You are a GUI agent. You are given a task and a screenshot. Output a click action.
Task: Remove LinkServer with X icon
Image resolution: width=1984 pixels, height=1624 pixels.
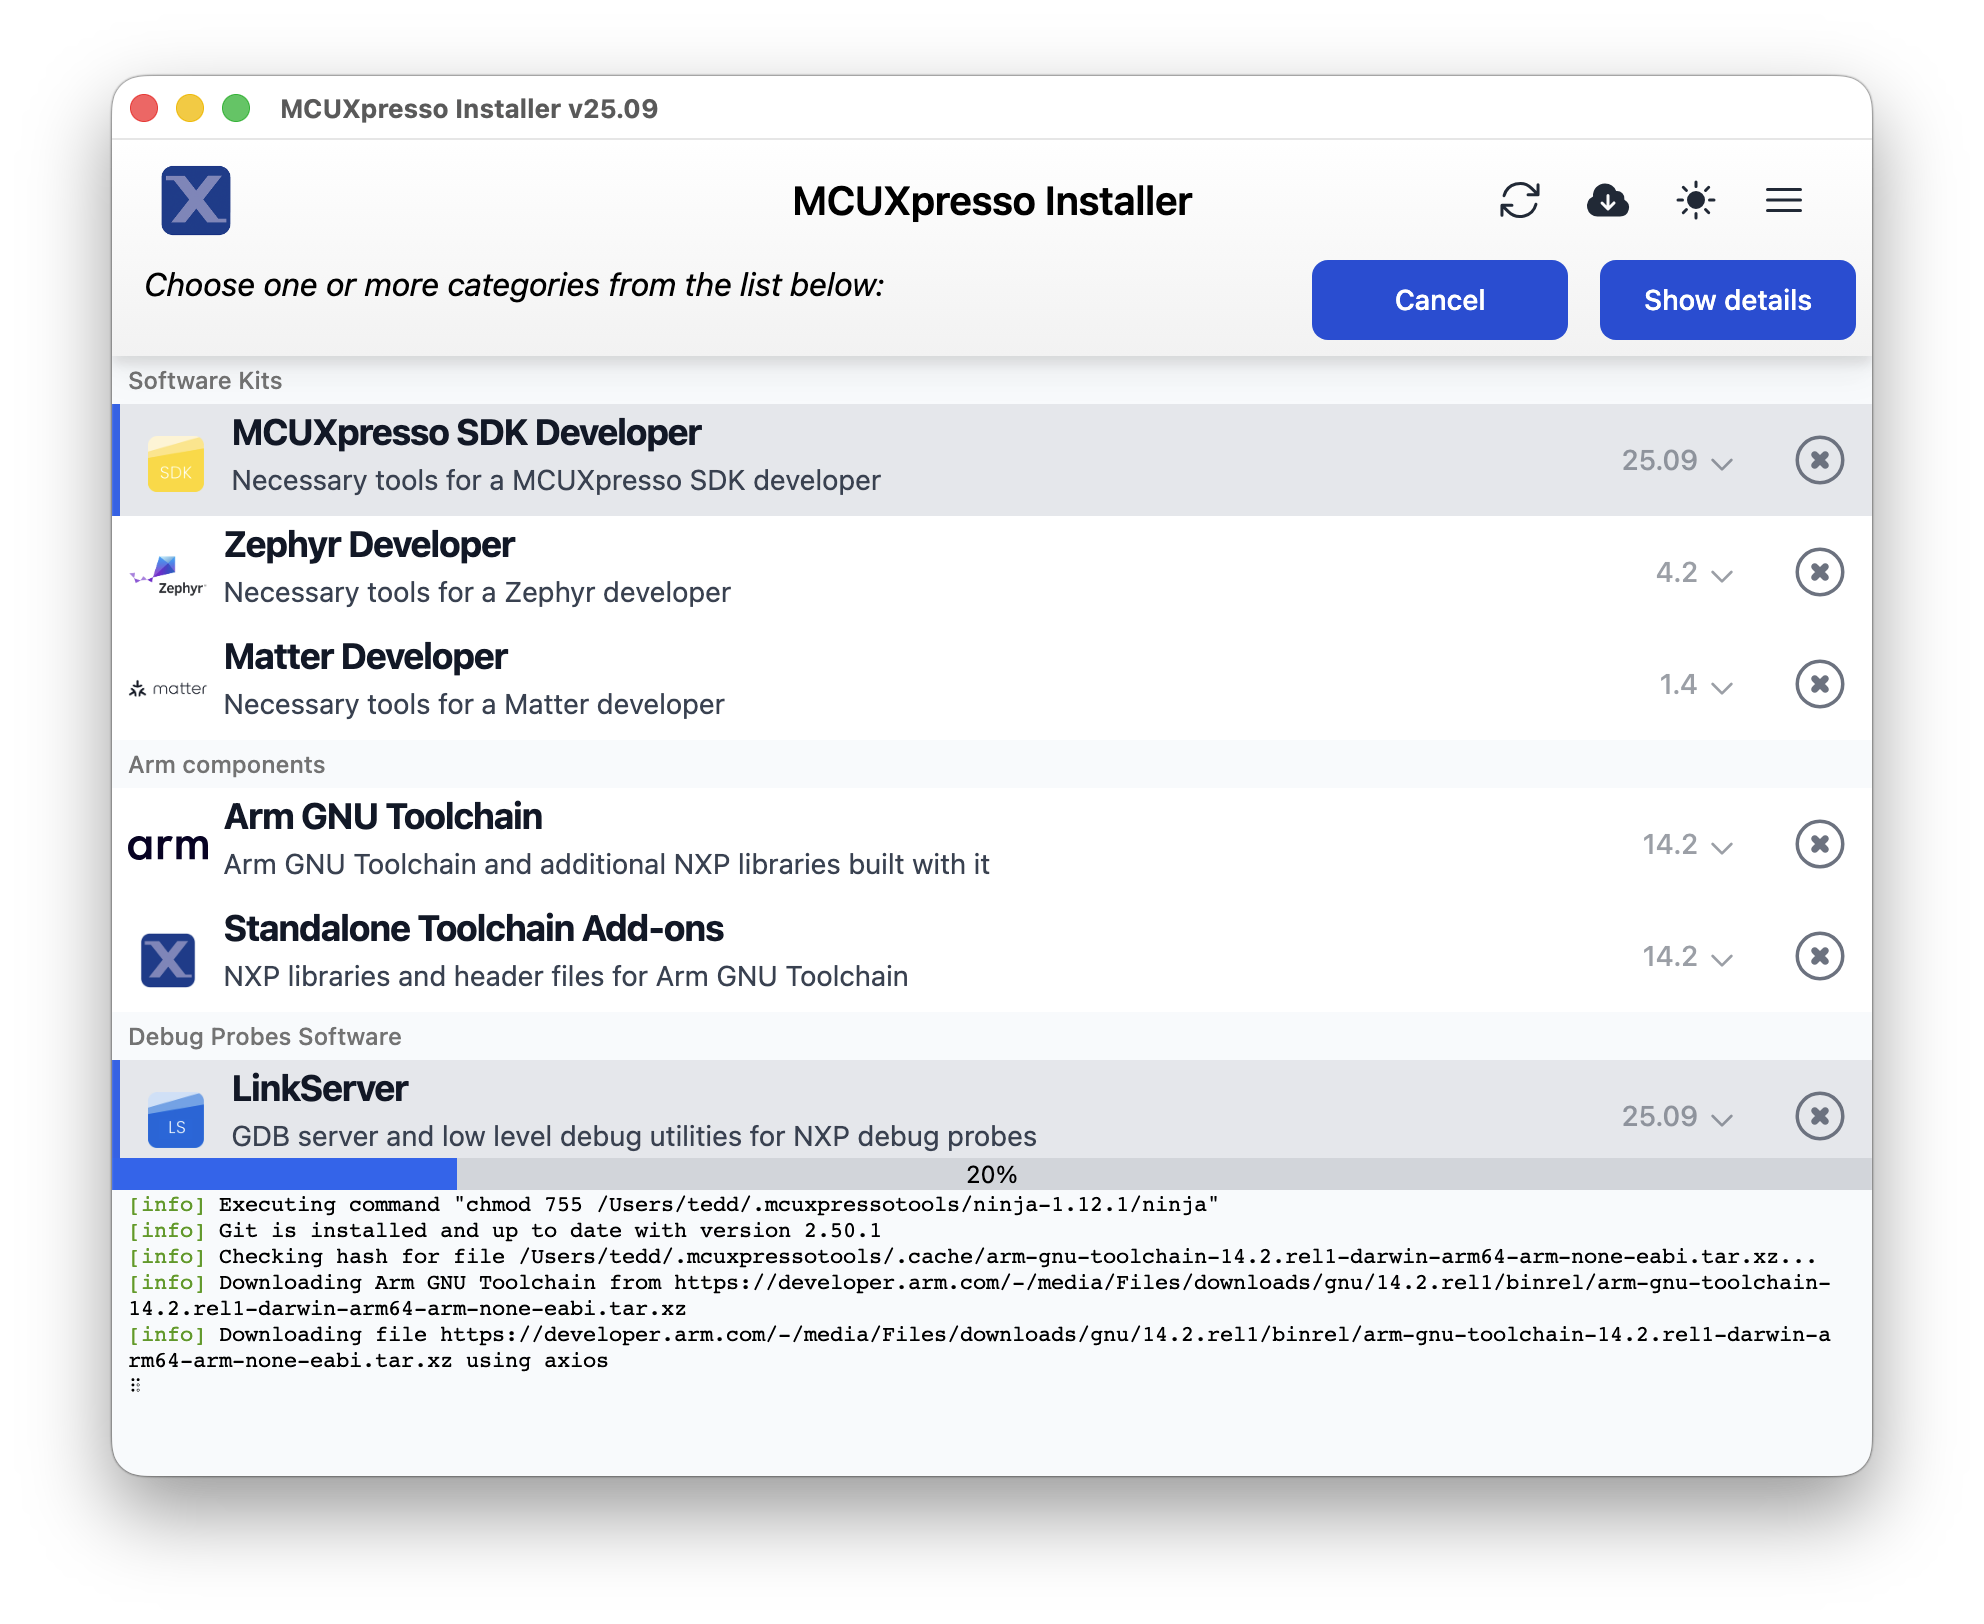1819,1116
